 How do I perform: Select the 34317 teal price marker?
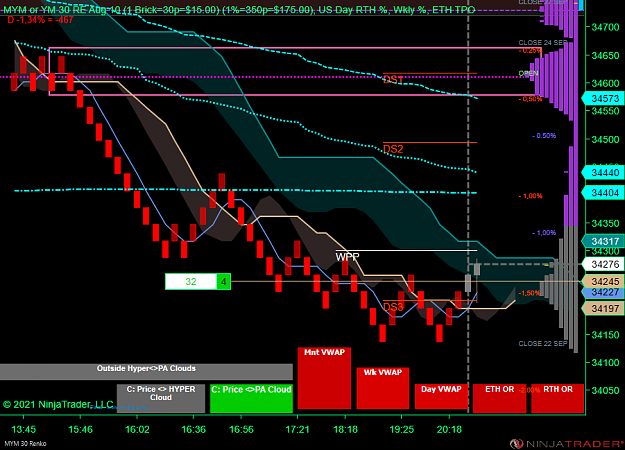[603, 241]
